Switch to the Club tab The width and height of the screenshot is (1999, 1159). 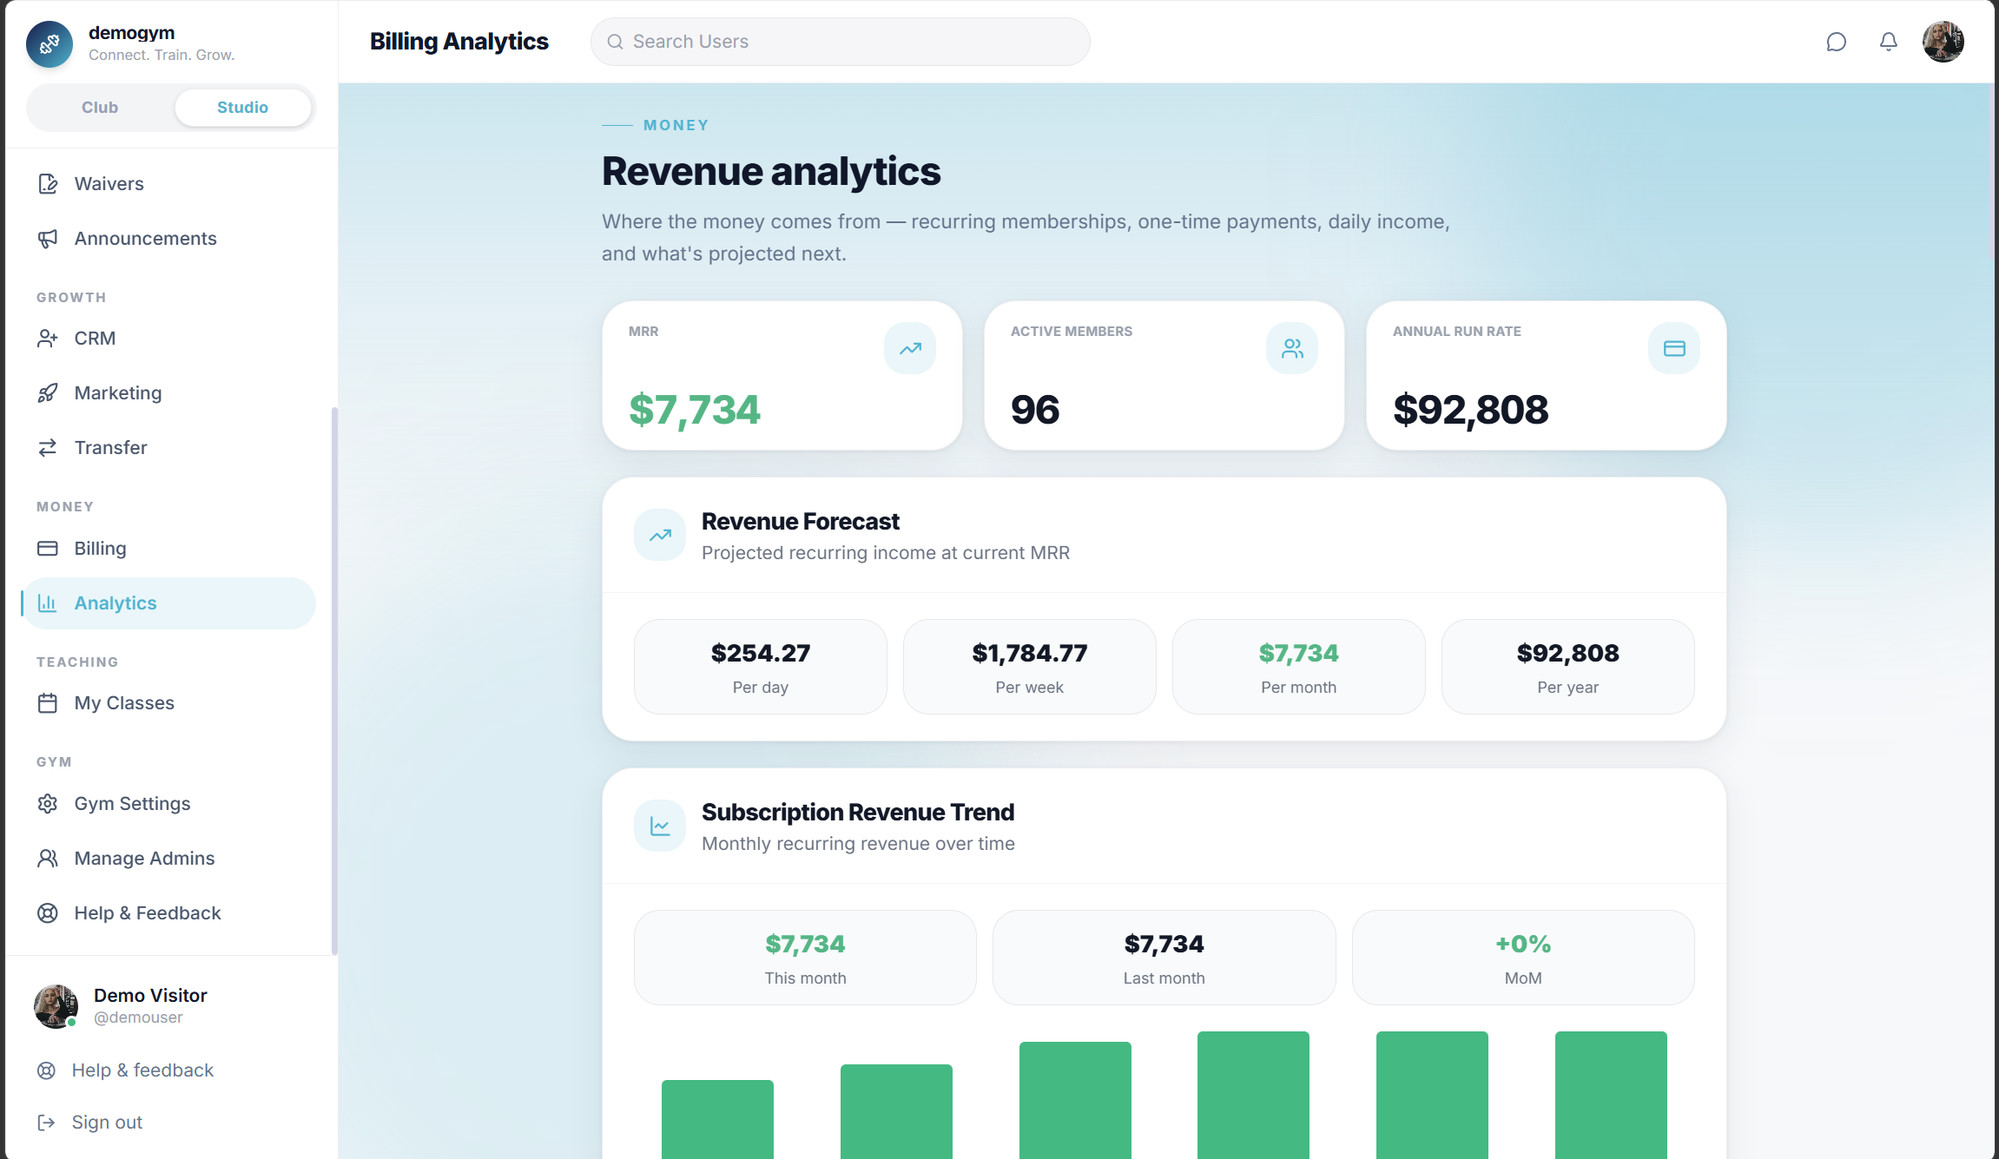(100, 107)
